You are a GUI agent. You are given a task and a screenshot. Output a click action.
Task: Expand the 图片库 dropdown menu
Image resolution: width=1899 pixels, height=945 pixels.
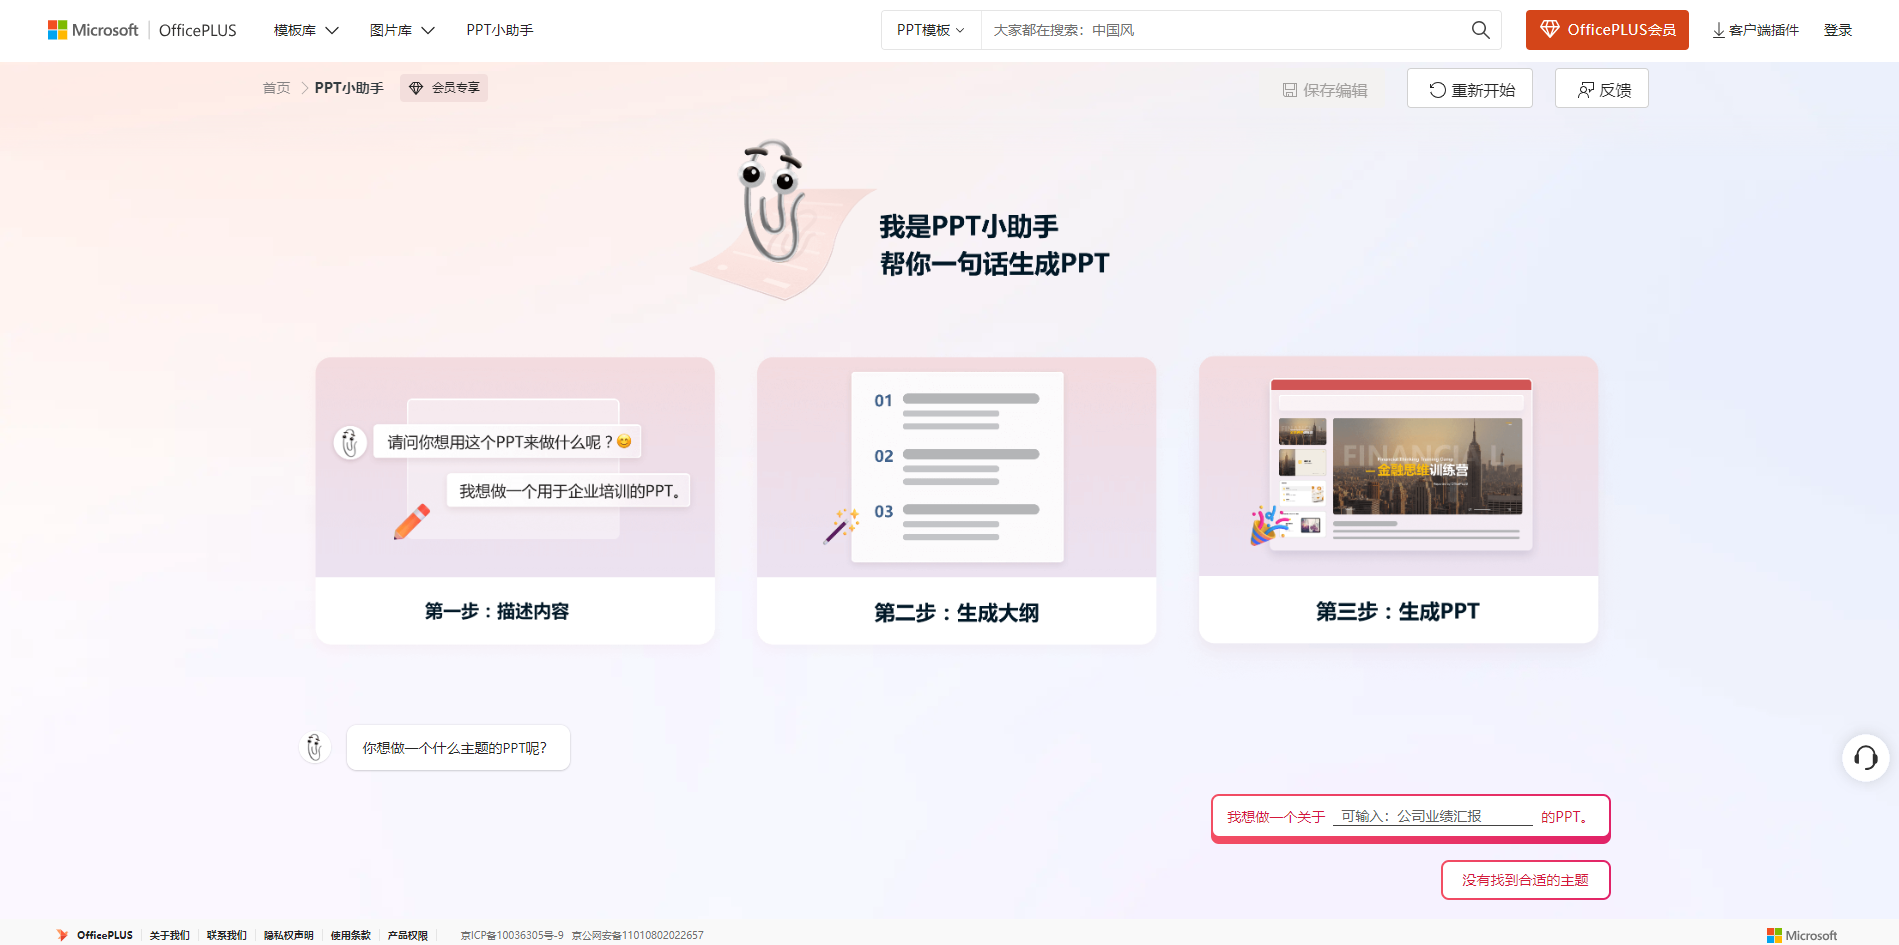[x=400, y=30]
